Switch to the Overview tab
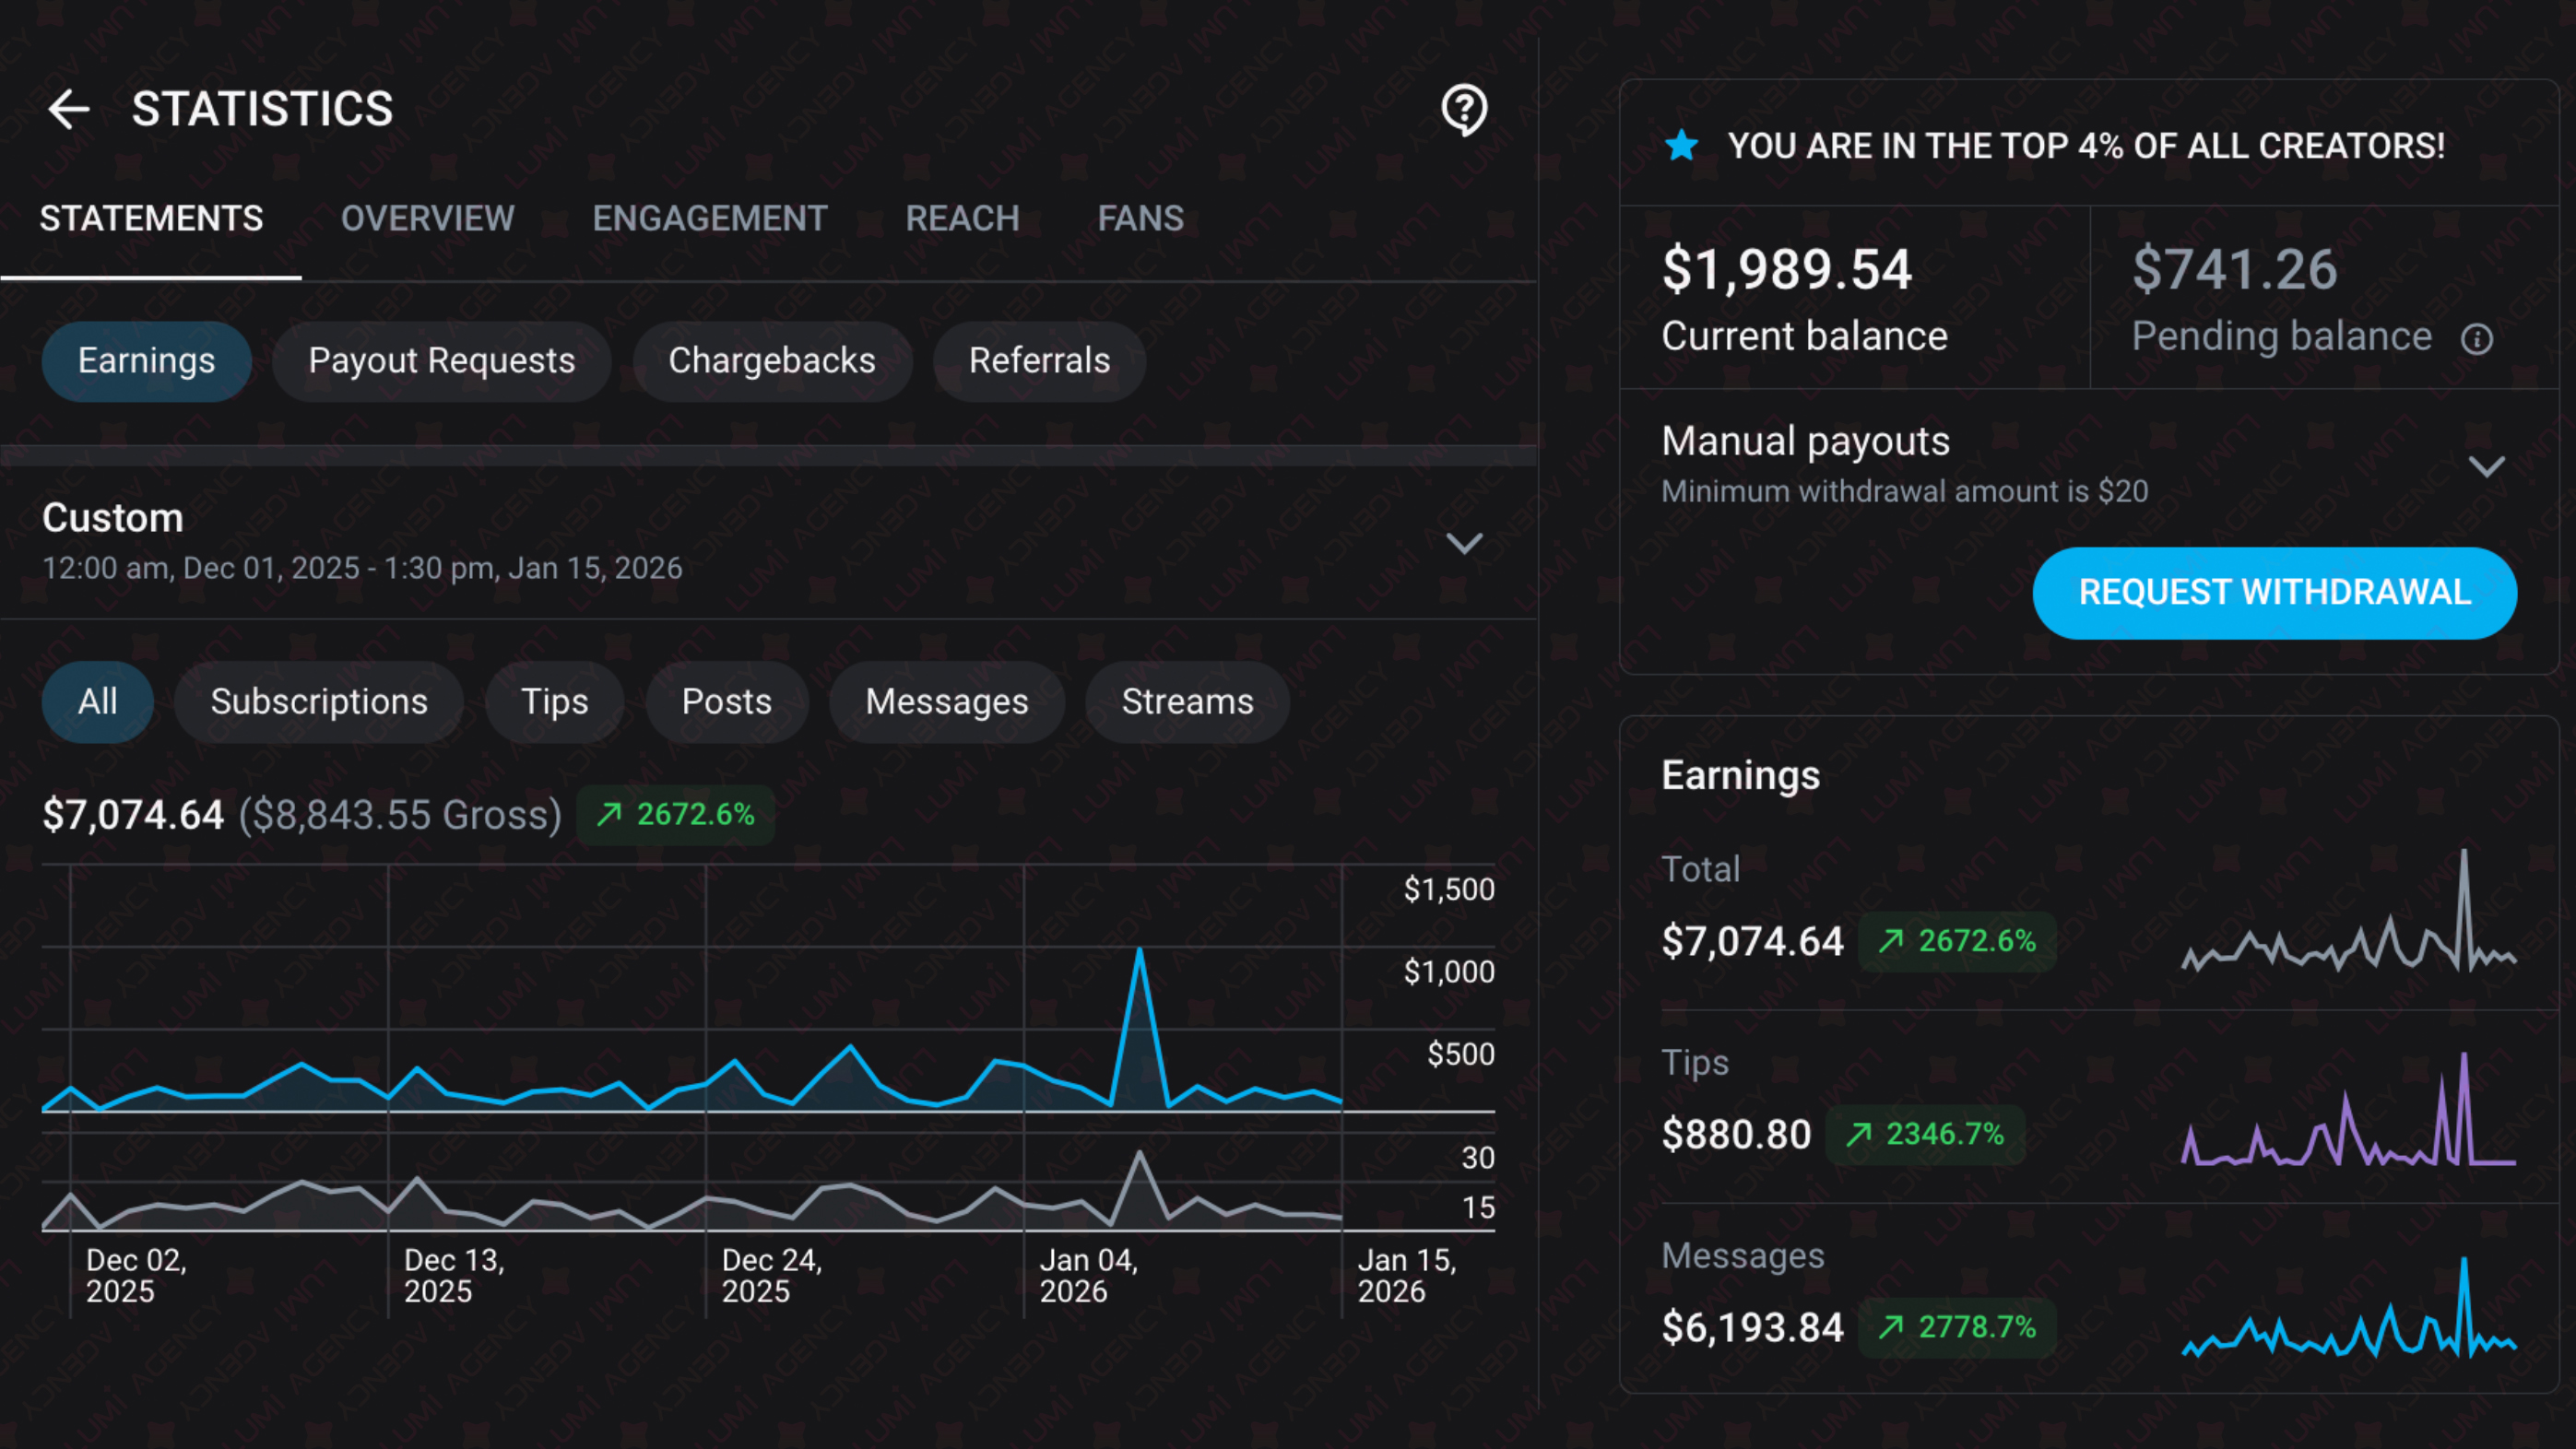Image resolution: width=2576 pixels, height=1449 pixels. click(x=427, y=218)
